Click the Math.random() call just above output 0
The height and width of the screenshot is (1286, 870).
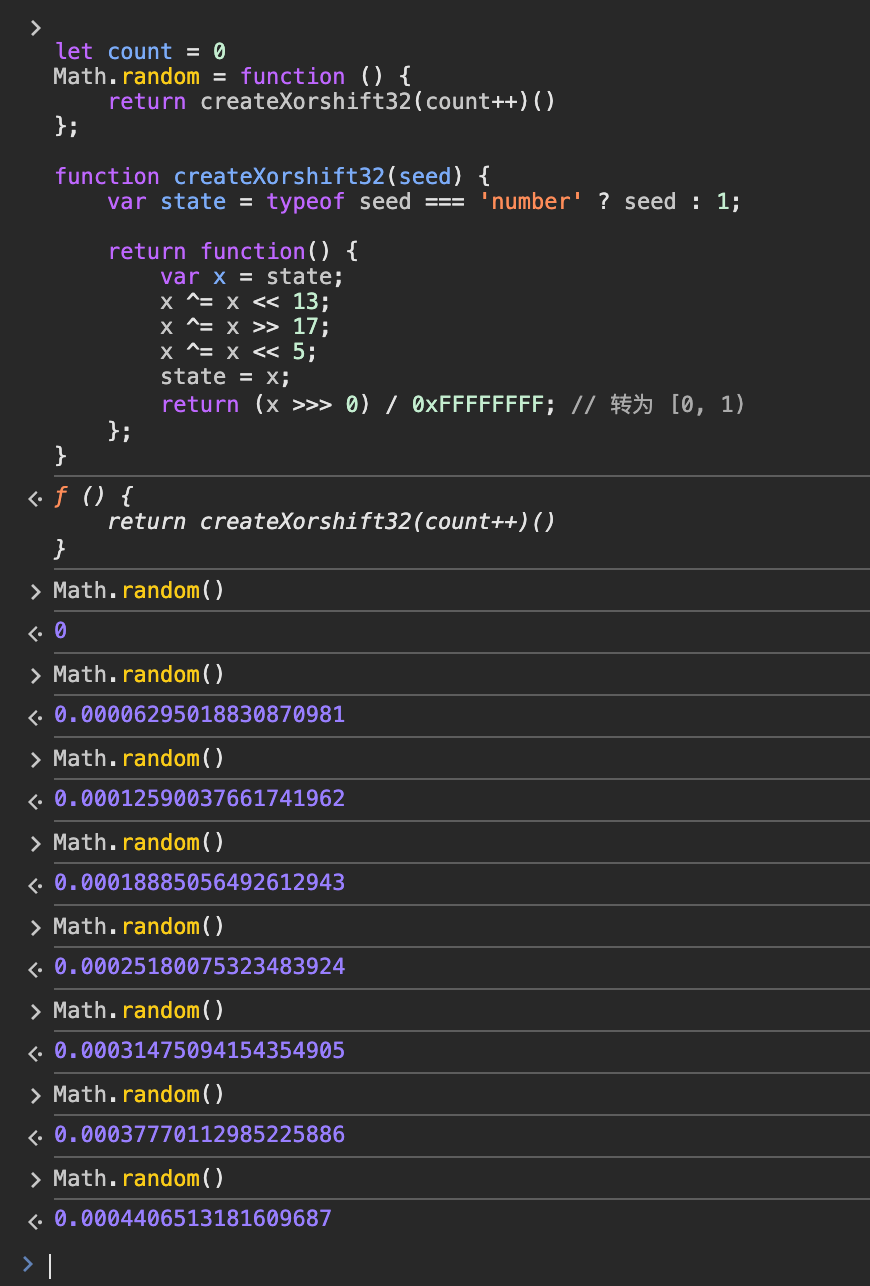pos(139,591)
